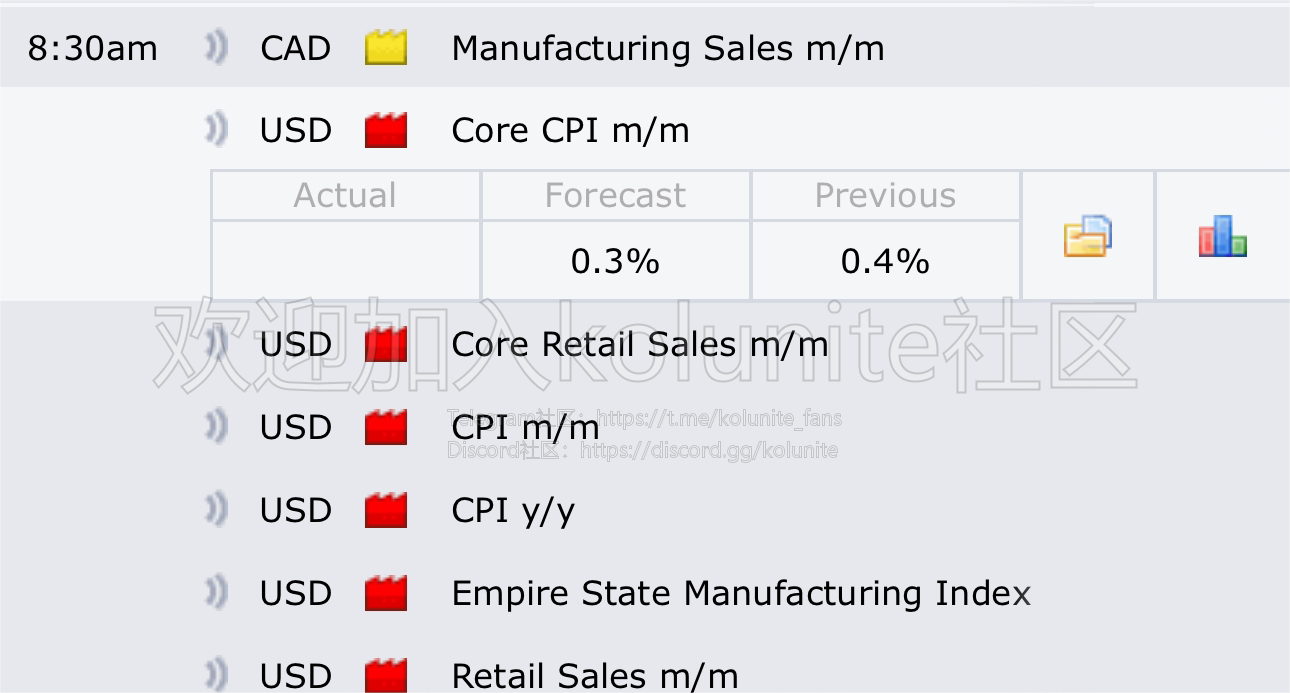Screen dimensions: 1290x693
Task: Click the sound icon next to CAD
Action: (217, 48)
